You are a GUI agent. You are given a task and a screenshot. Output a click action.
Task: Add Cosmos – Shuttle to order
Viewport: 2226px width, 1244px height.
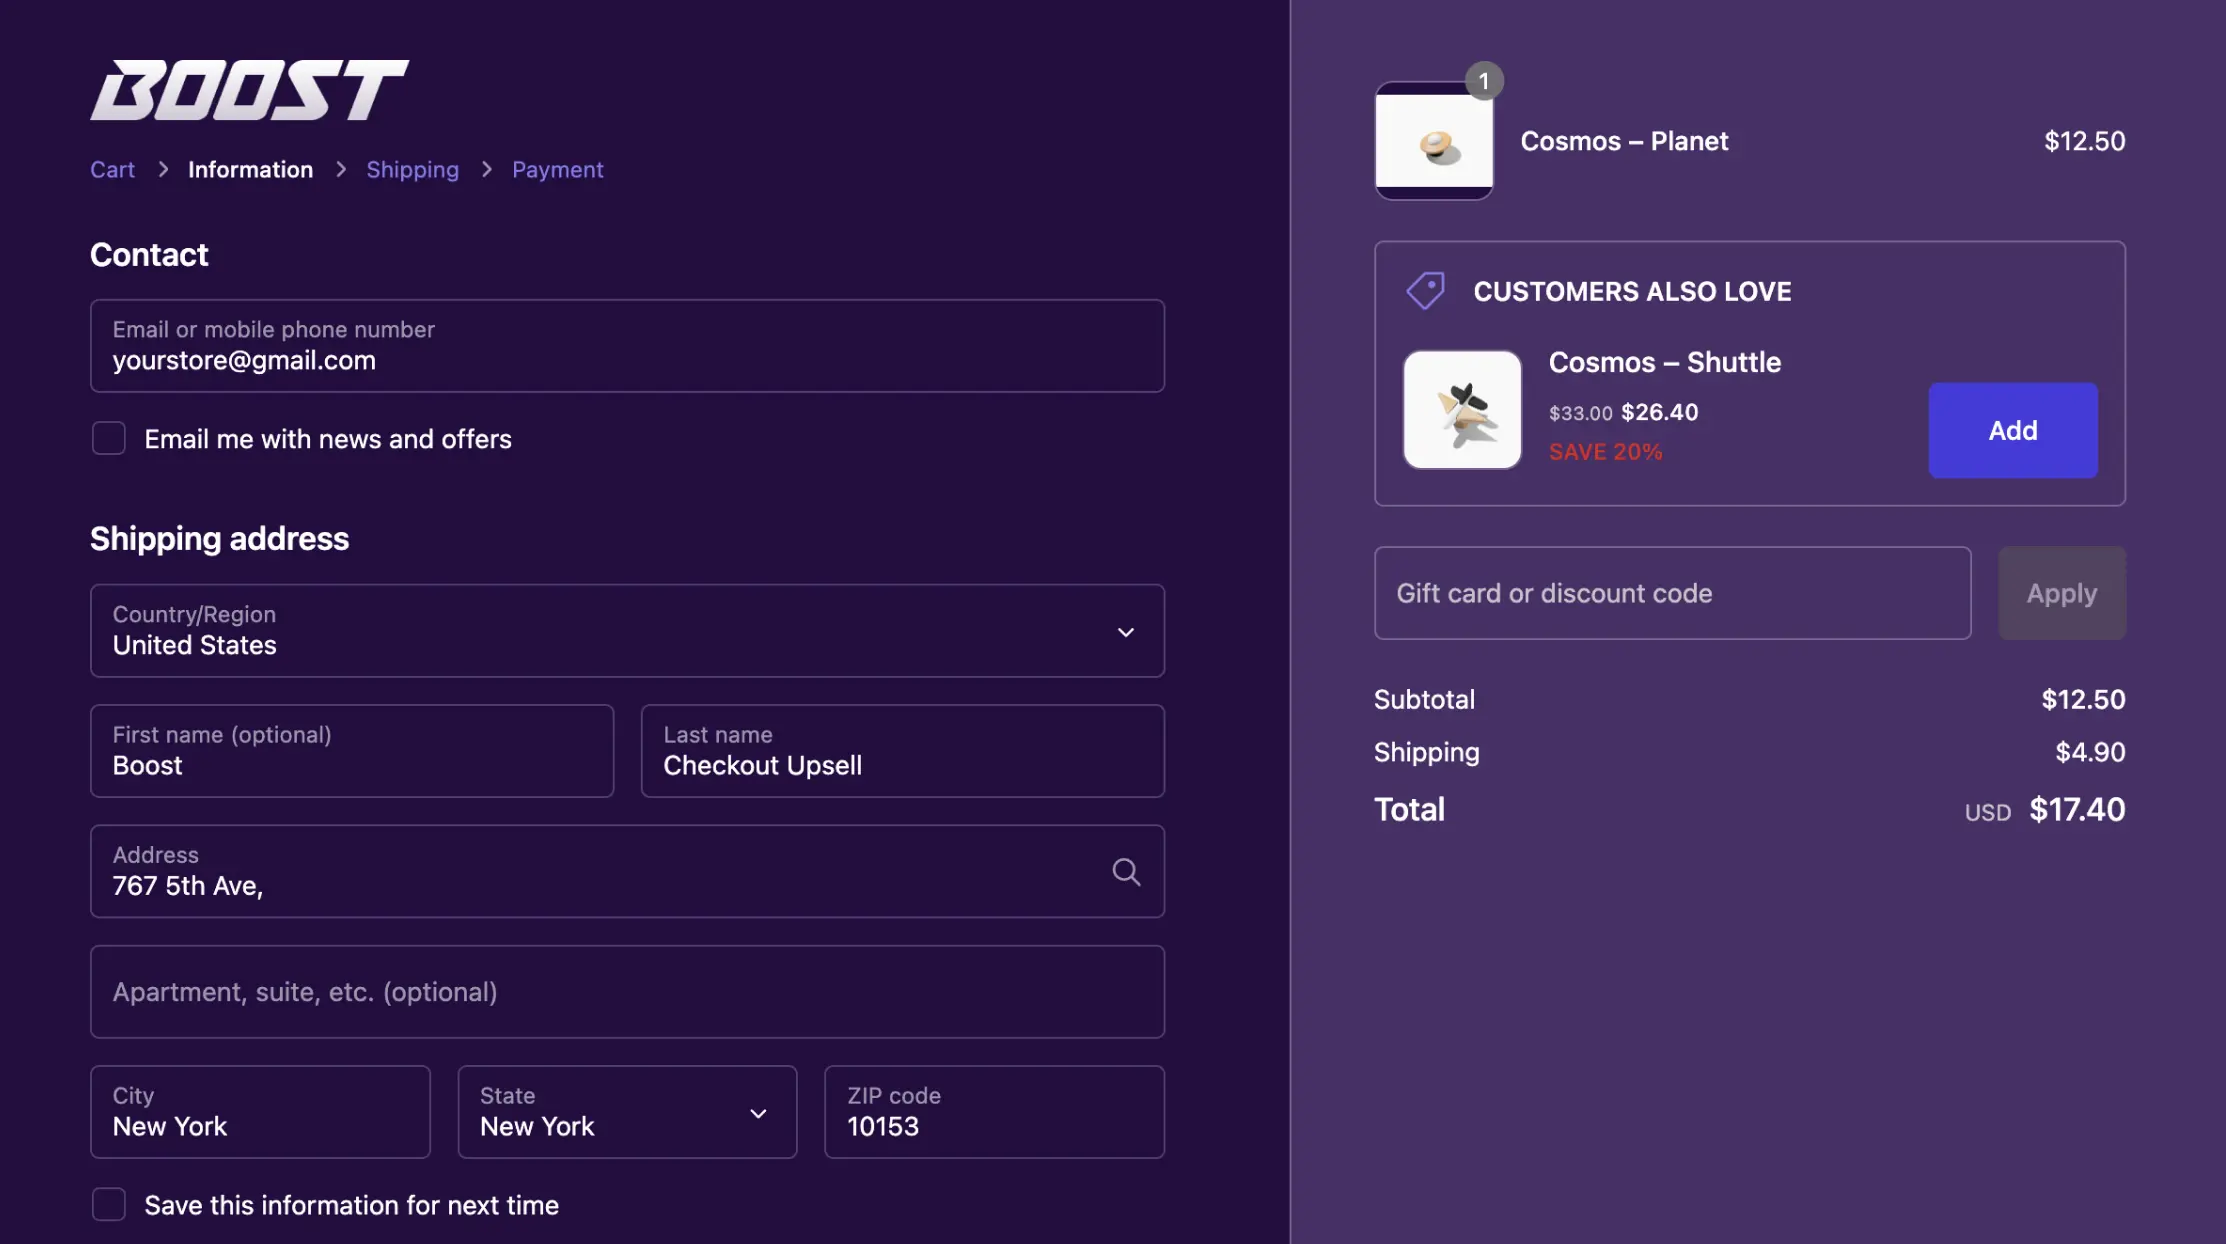coord(2012,430)
